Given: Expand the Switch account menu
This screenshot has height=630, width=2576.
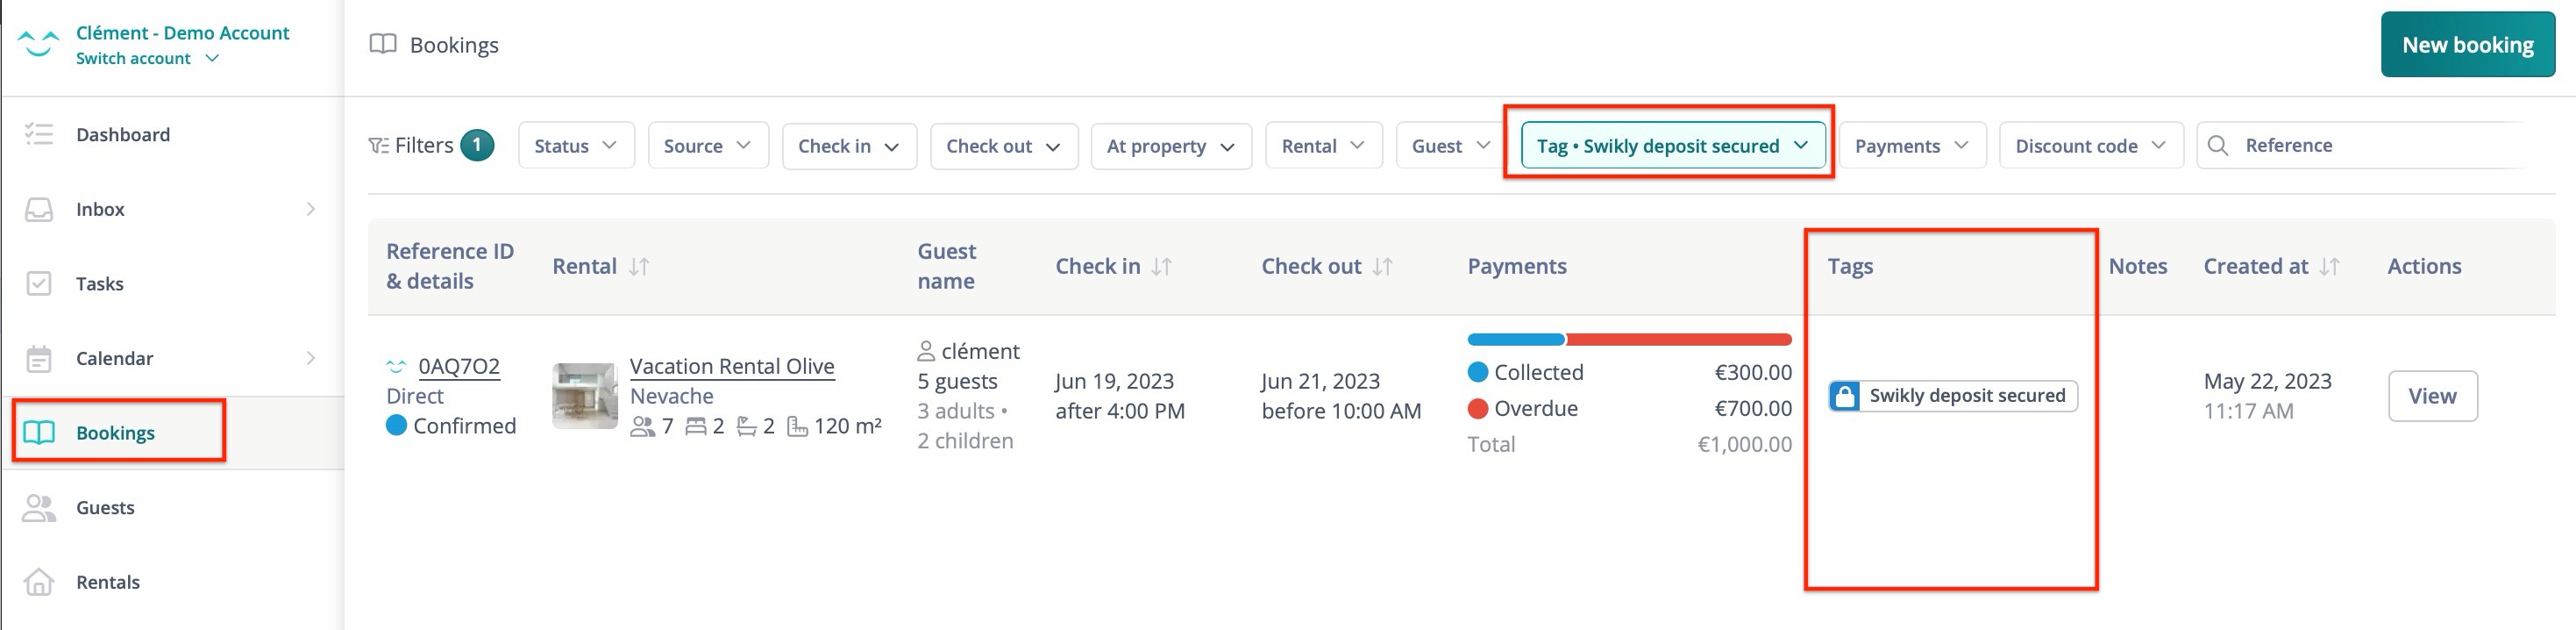Looking at the screenshot, I should pyautogui.click(x=147, y=58).
